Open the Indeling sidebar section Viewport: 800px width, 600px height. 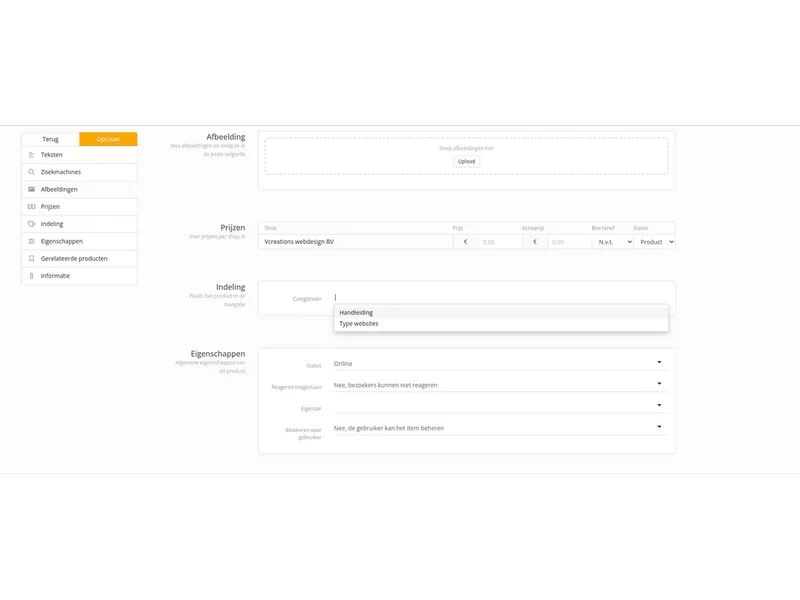pos(80,224)
